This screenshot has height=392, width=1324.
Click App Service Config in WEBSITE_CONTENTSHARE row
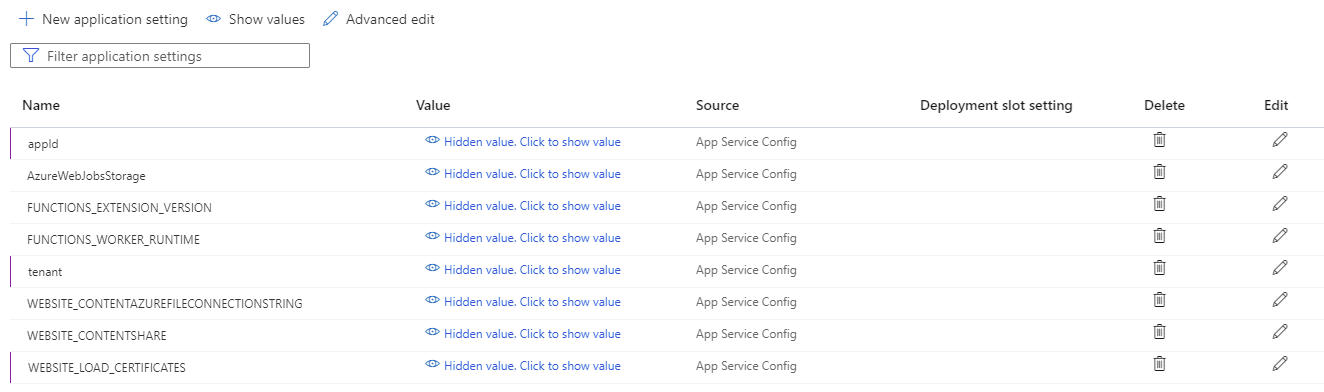(x=746, y=334)
